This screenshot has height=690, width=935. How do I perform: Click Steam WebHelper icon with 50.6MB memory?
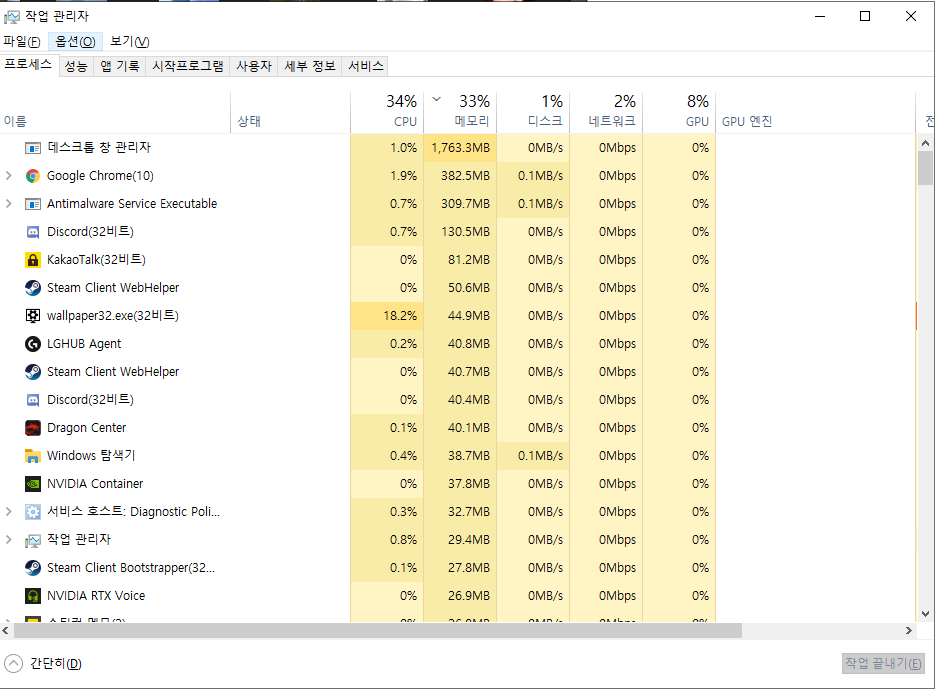(x=33, y=288)
